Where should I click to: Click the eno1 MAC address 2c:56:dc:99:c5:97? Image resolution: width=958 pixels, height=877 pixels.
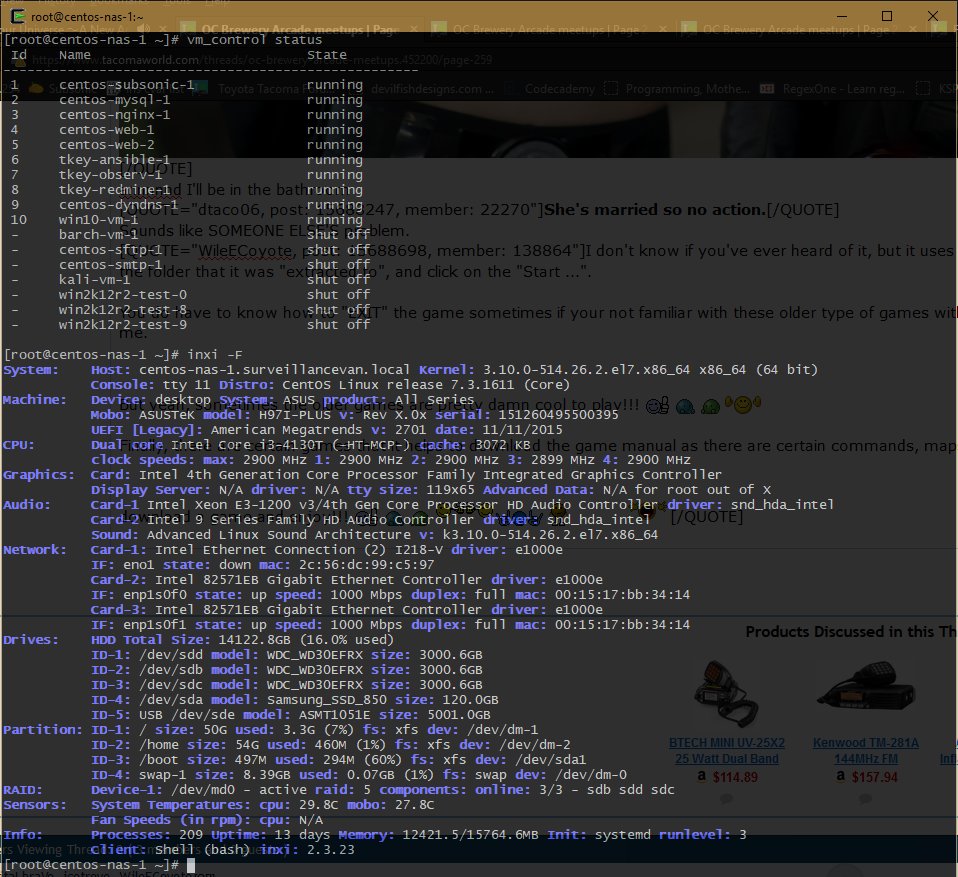[366, 564]
